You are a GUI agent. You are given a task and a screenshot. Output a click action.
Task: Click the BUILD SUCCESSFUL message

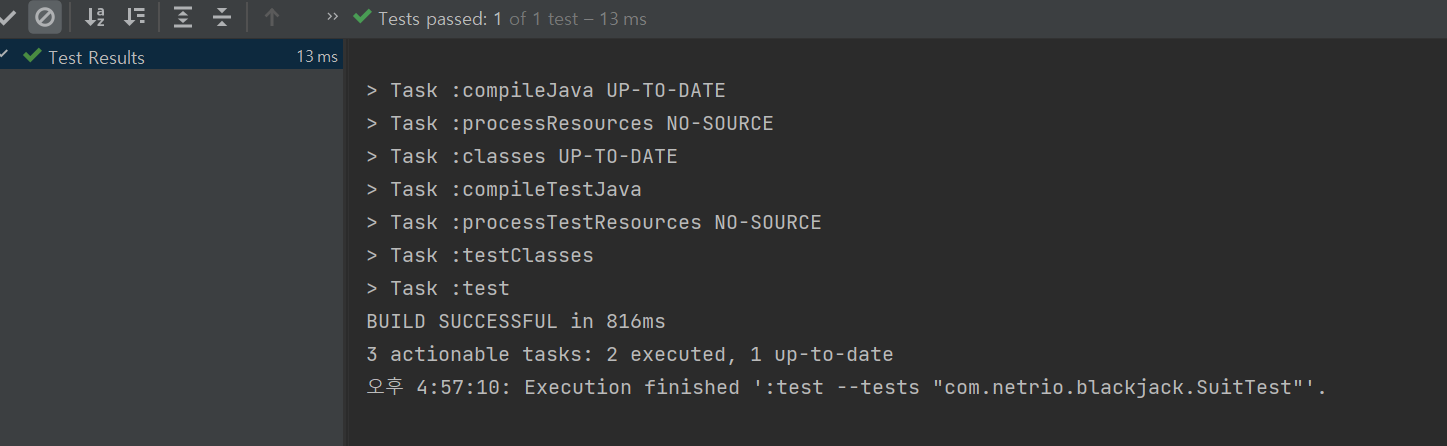pyautogui.click(x=516, y=322)
